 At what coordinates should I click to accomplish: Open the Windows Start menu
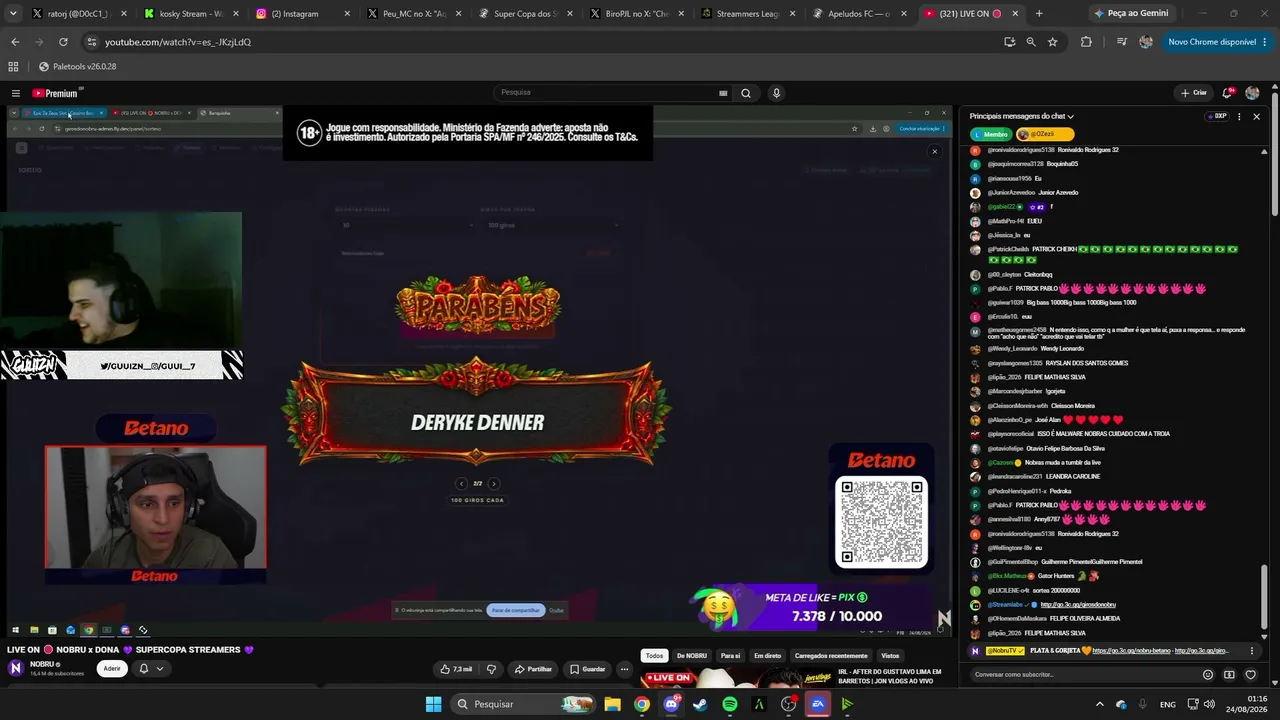pos(433,704)
